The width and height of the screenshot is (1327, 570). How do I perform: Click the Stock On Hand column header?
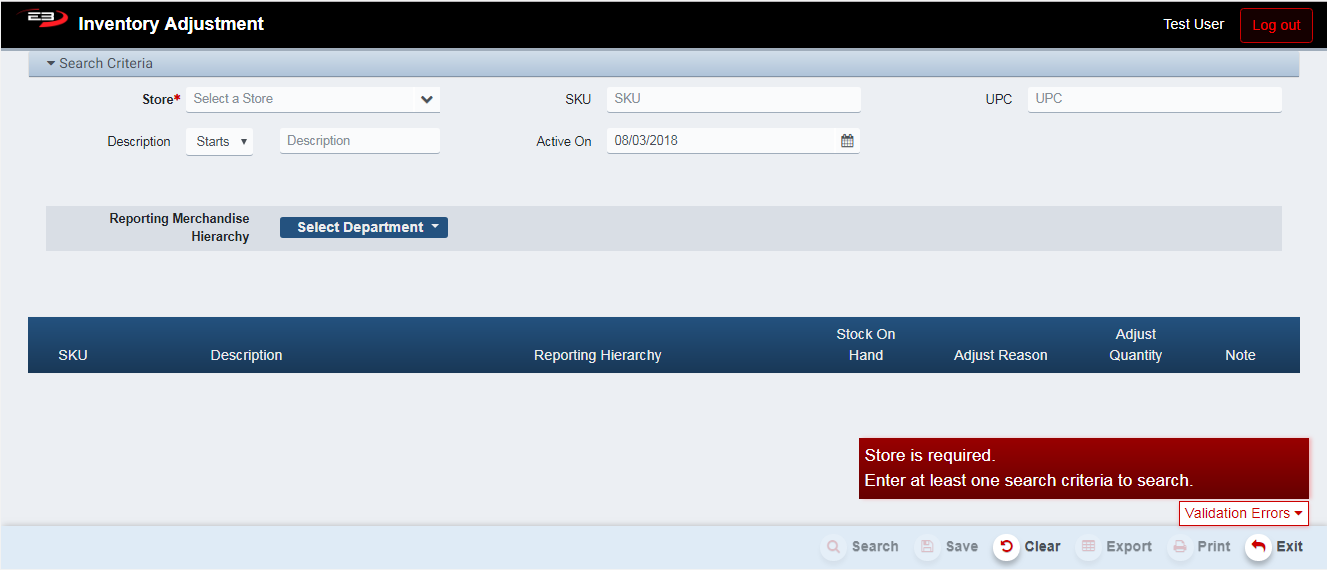coord(865,345)
